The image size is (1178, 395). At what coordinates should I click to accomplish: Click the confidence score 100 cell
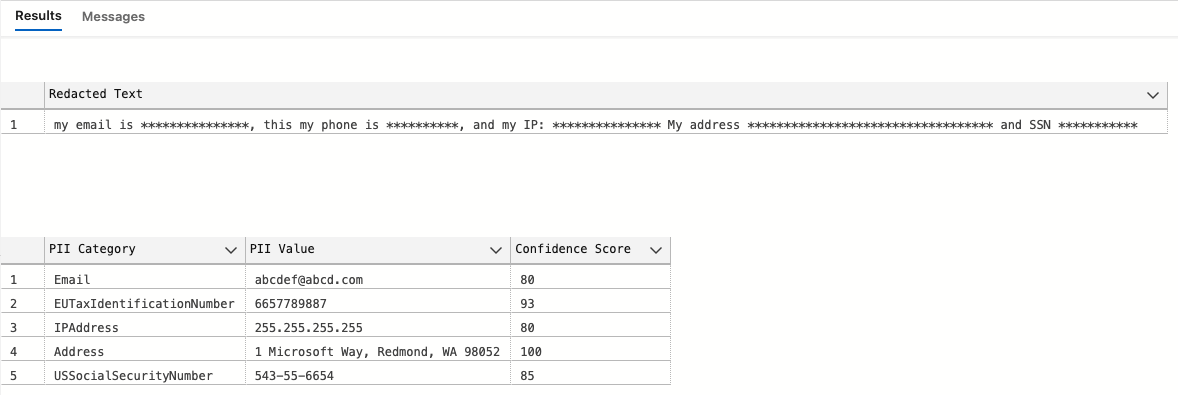coord(591,351)
